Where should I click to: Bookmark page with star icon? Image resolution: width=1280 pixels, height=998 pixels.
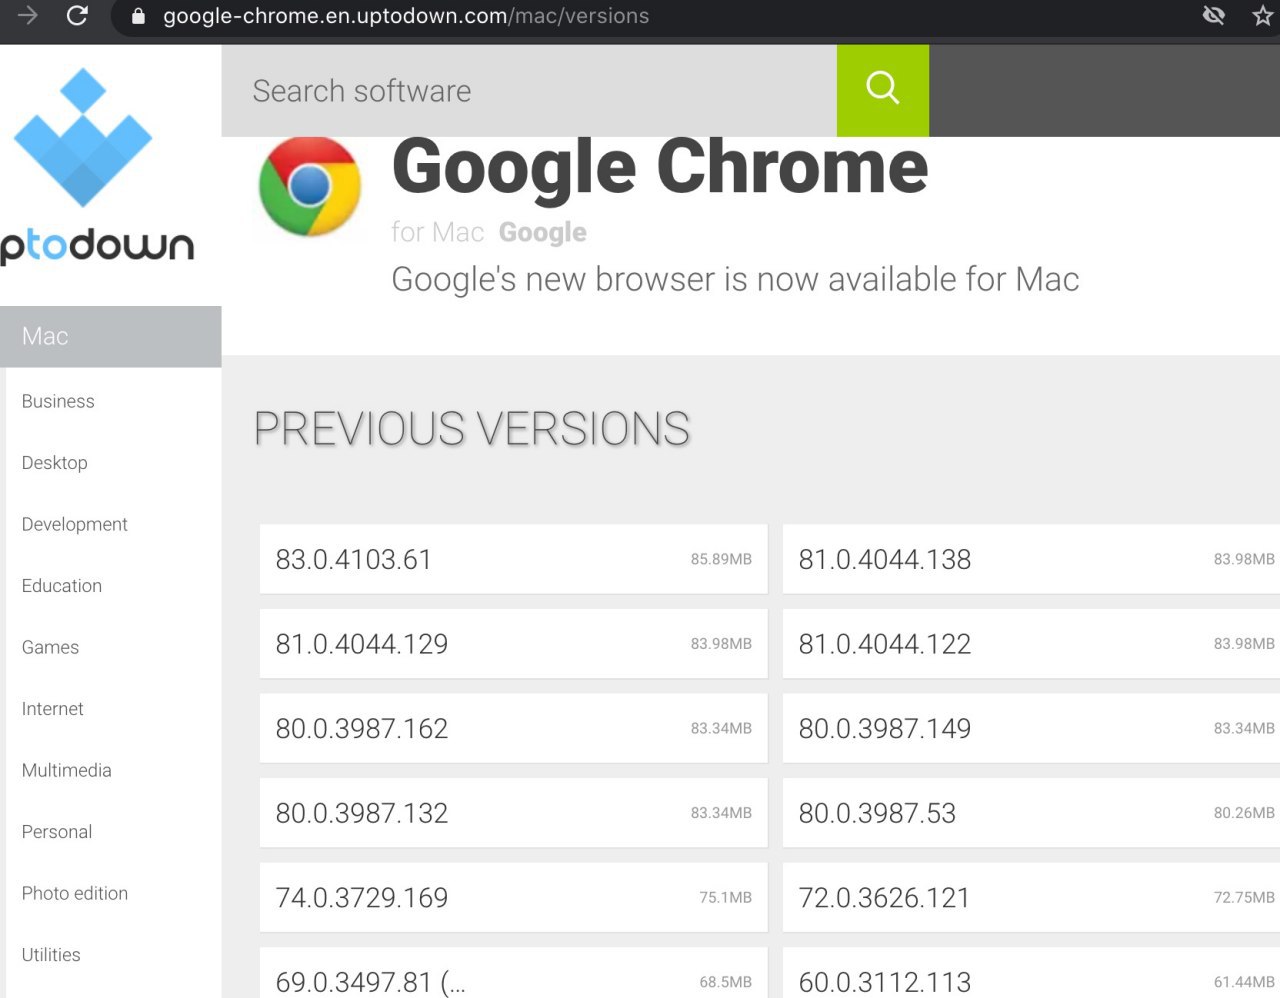pyautogui.click(x=1262, y=16)
